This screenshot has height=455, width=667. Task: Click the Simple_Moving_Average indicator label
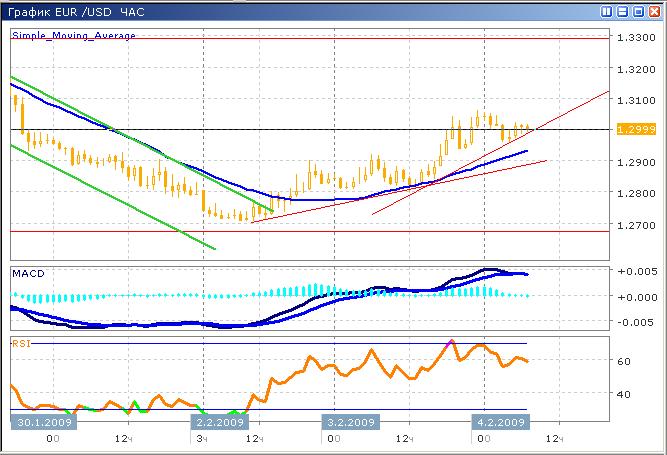click(74, 35)
